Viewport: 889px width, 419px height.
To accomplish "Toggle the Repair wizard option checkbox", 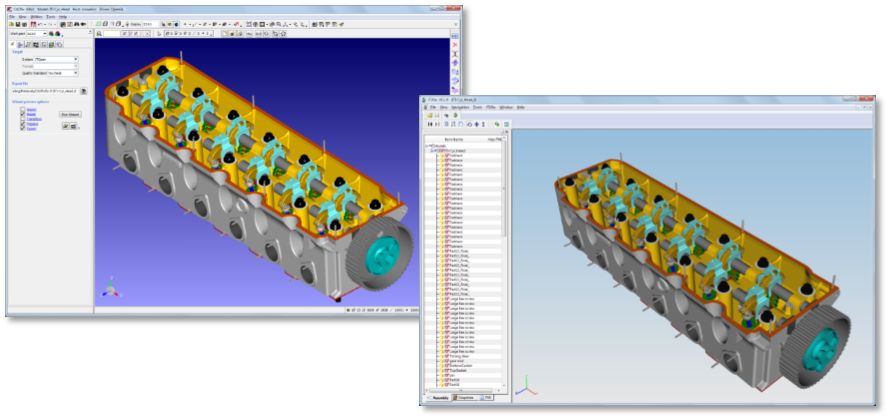I will (22, 114).
